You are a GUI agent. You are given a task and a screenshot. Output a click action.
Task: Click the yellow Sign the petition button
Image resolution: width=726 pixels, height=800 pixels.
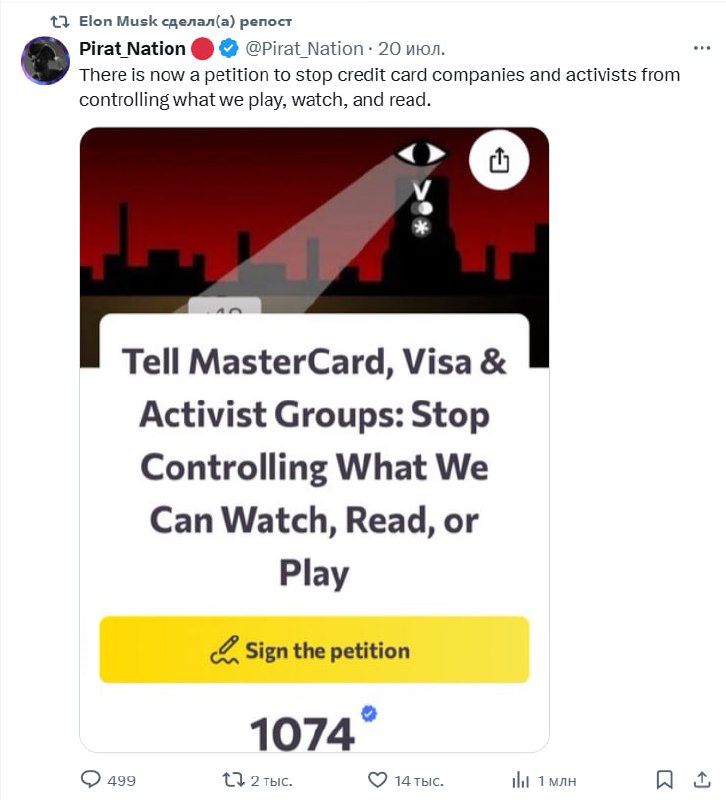[x=314, y=650]
